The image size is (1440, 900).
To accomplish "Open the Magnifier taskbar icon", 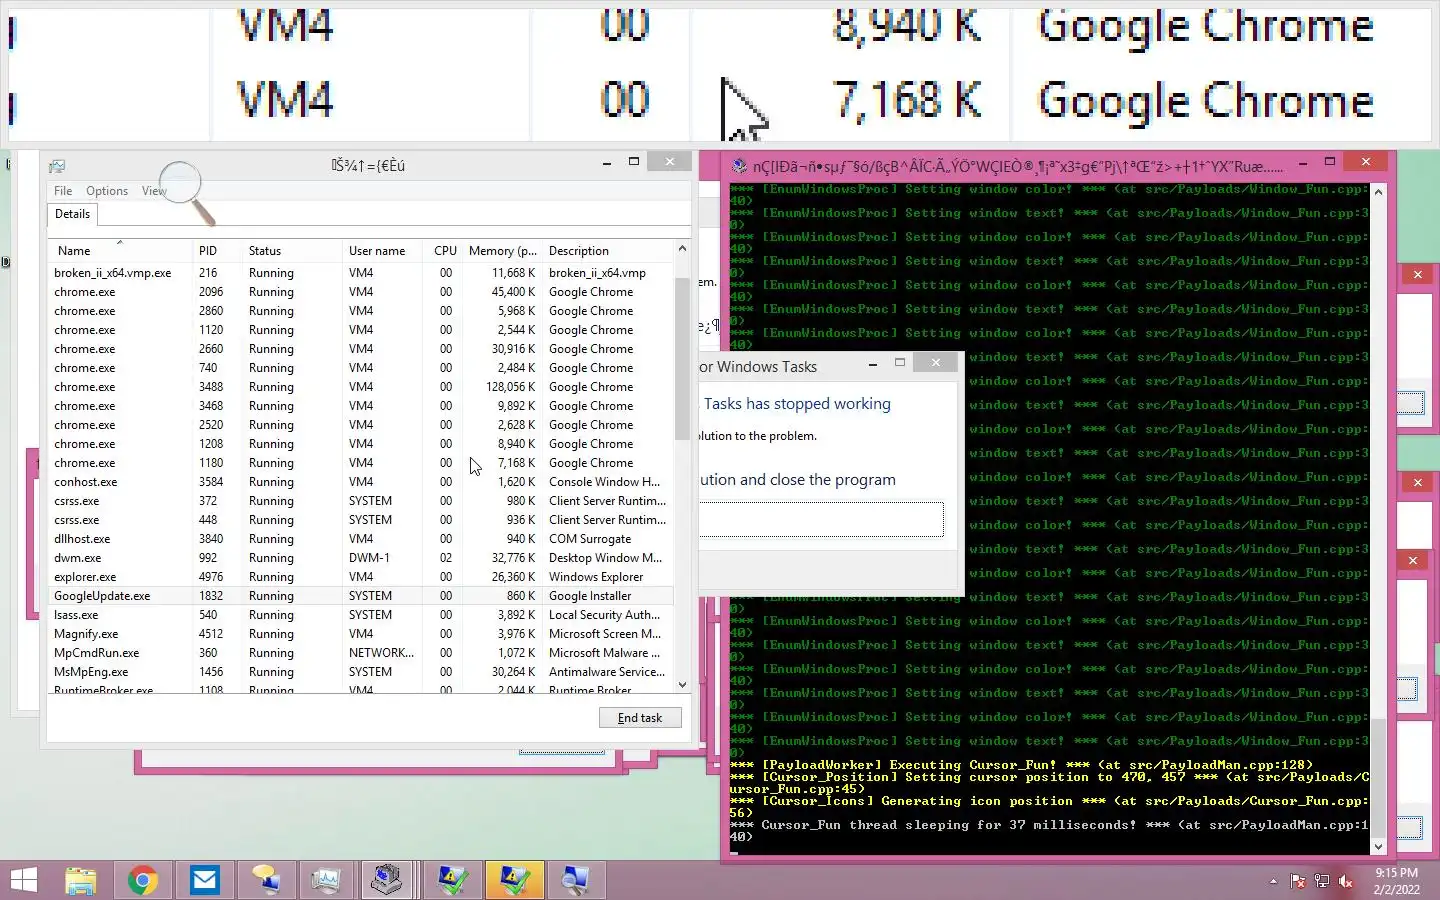I will click(x=575, y=880).
